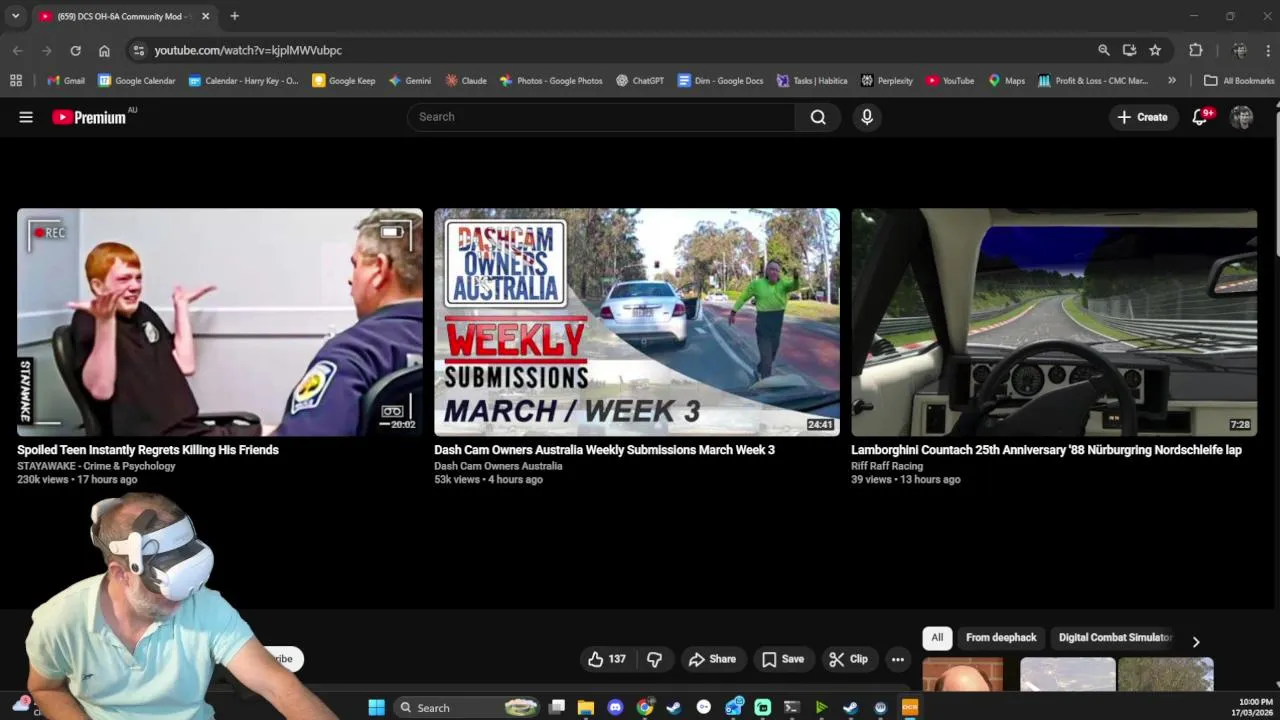Open Discord from the taskbar
The width and height of the screenshot is (1280, 720).
click(615, 707)
